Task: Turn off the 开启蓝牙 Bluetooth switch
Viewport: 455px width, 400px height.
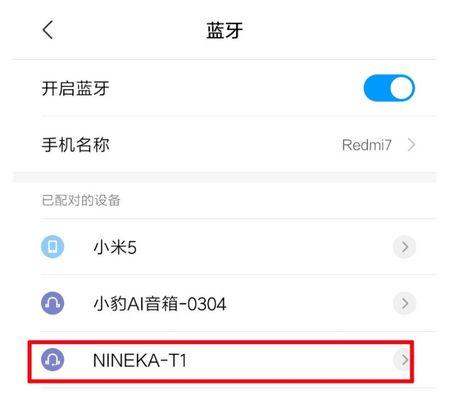Action: click(389, 88)
